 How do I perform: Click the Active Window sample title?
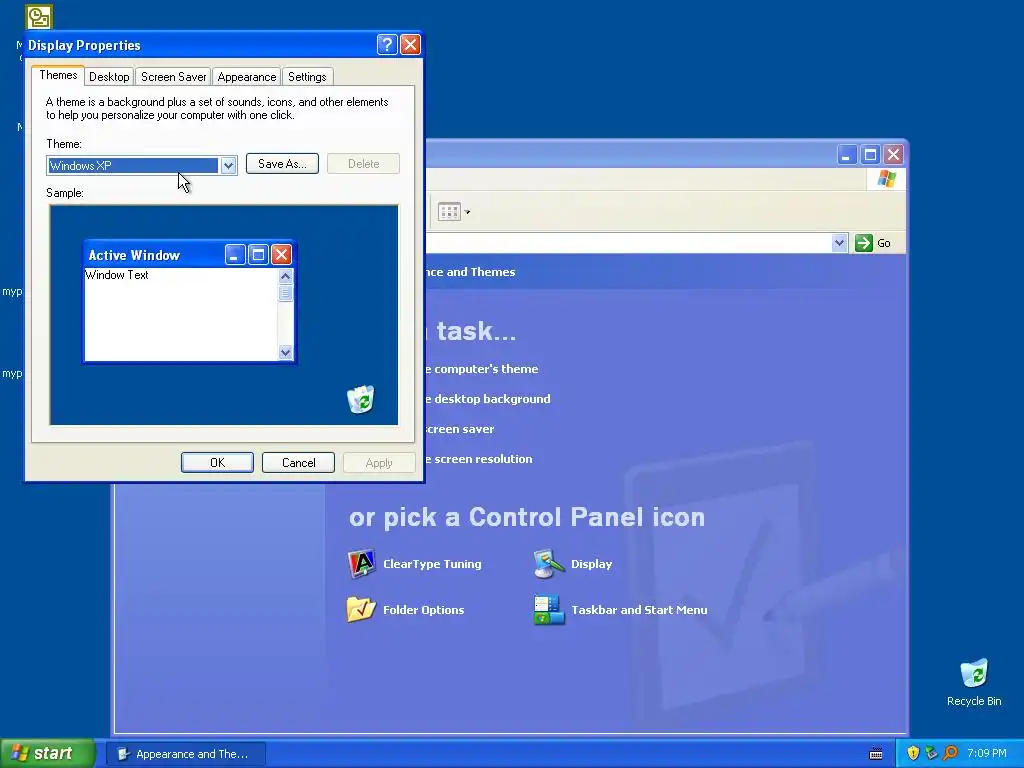(x=134, y=255)
